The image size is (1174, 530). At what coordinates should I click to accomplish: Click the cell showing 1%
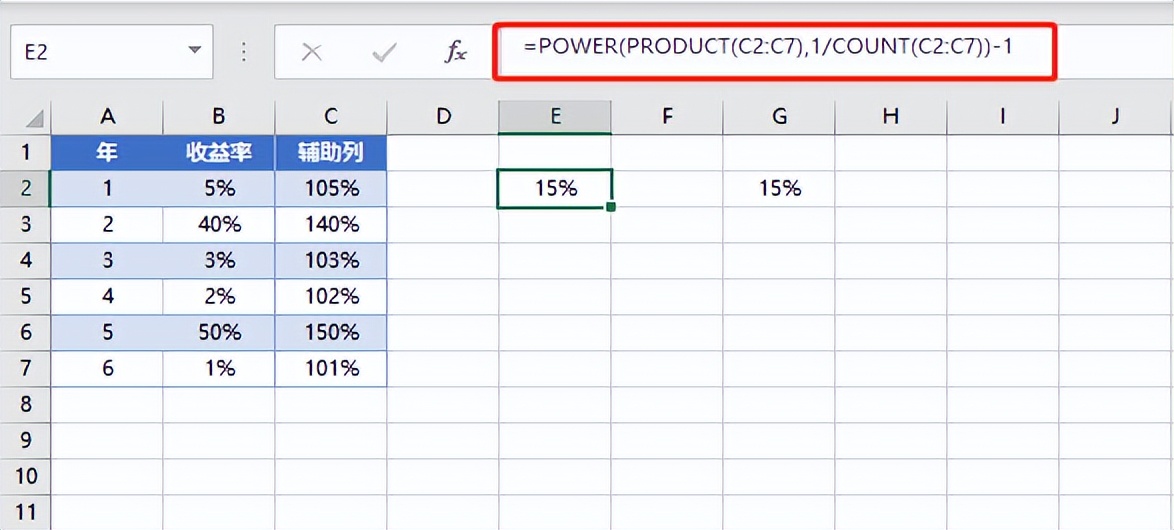pos(219,368)
